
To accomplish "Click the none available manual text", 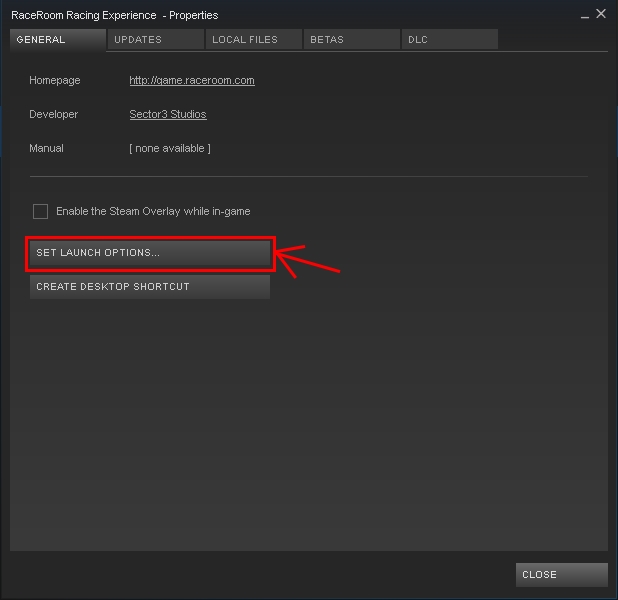I will coord(170,149).
